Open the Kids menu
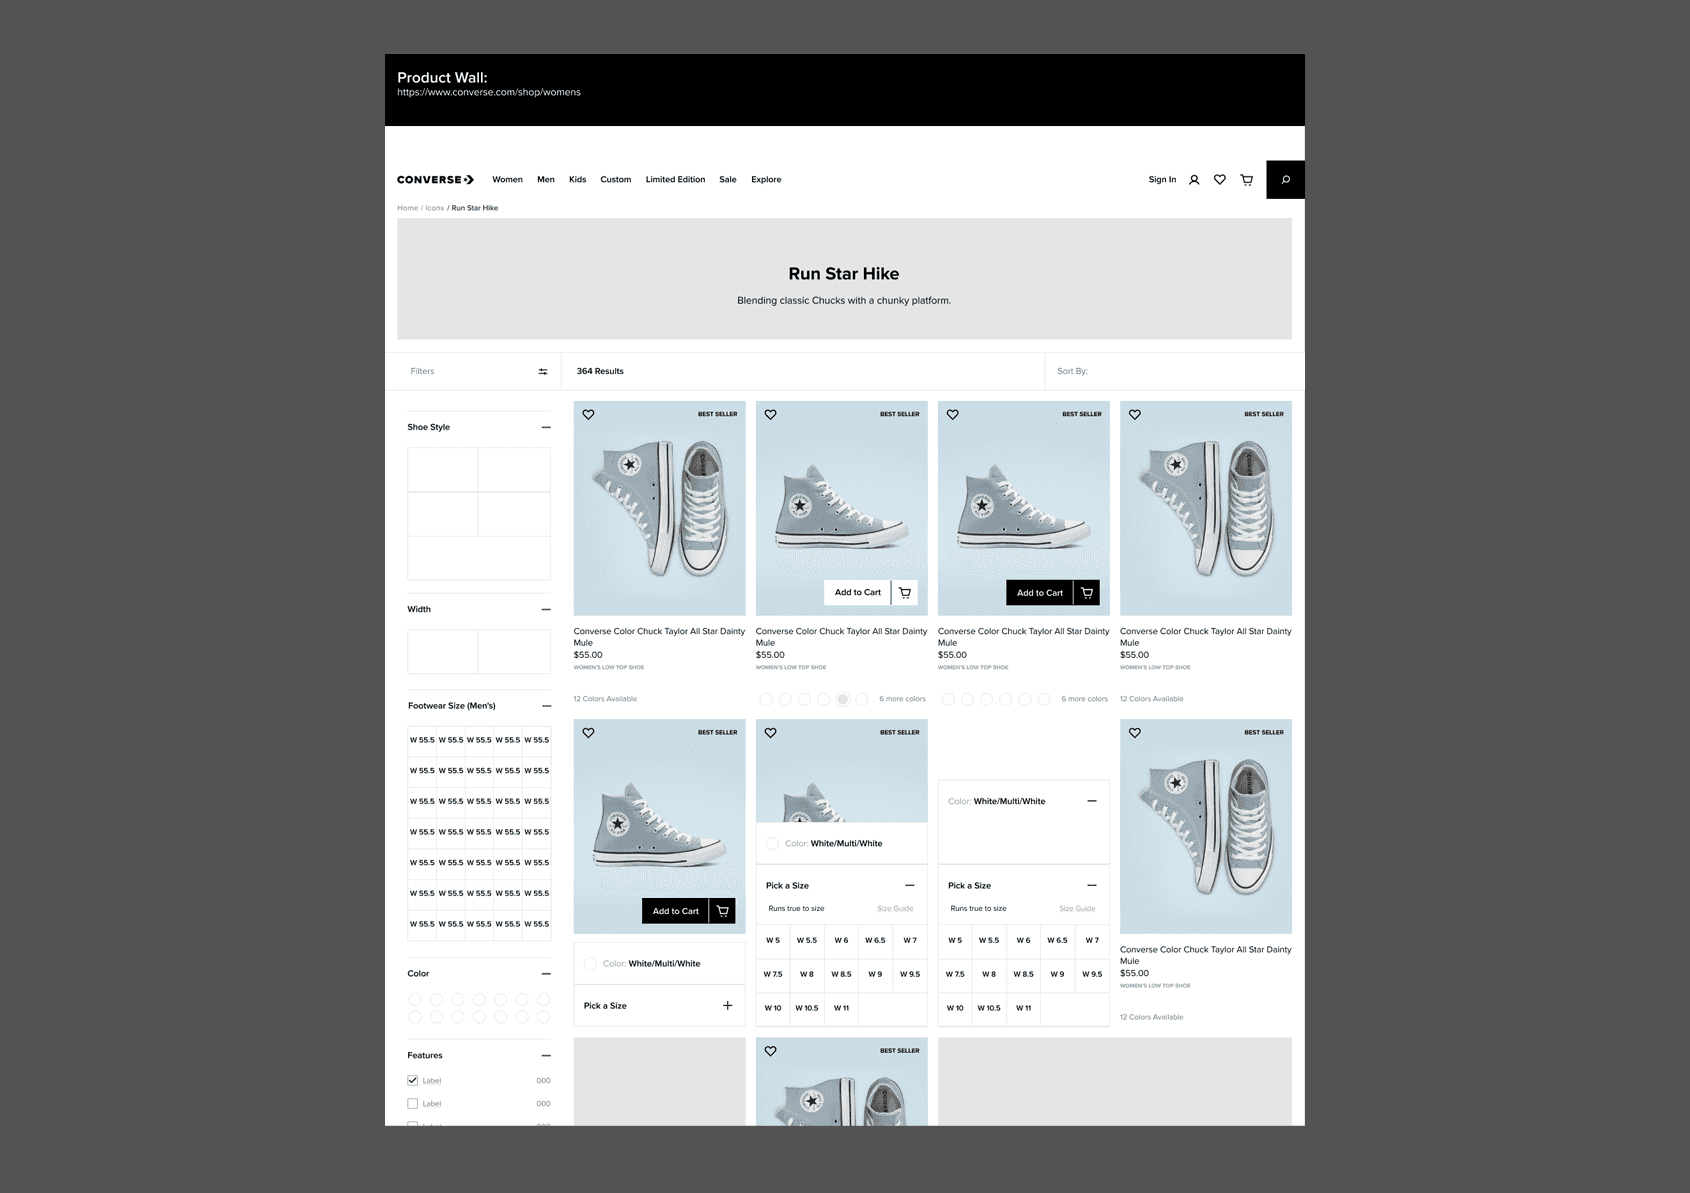Viewport: 1690px width, 1193px height. tap(578, 180)
